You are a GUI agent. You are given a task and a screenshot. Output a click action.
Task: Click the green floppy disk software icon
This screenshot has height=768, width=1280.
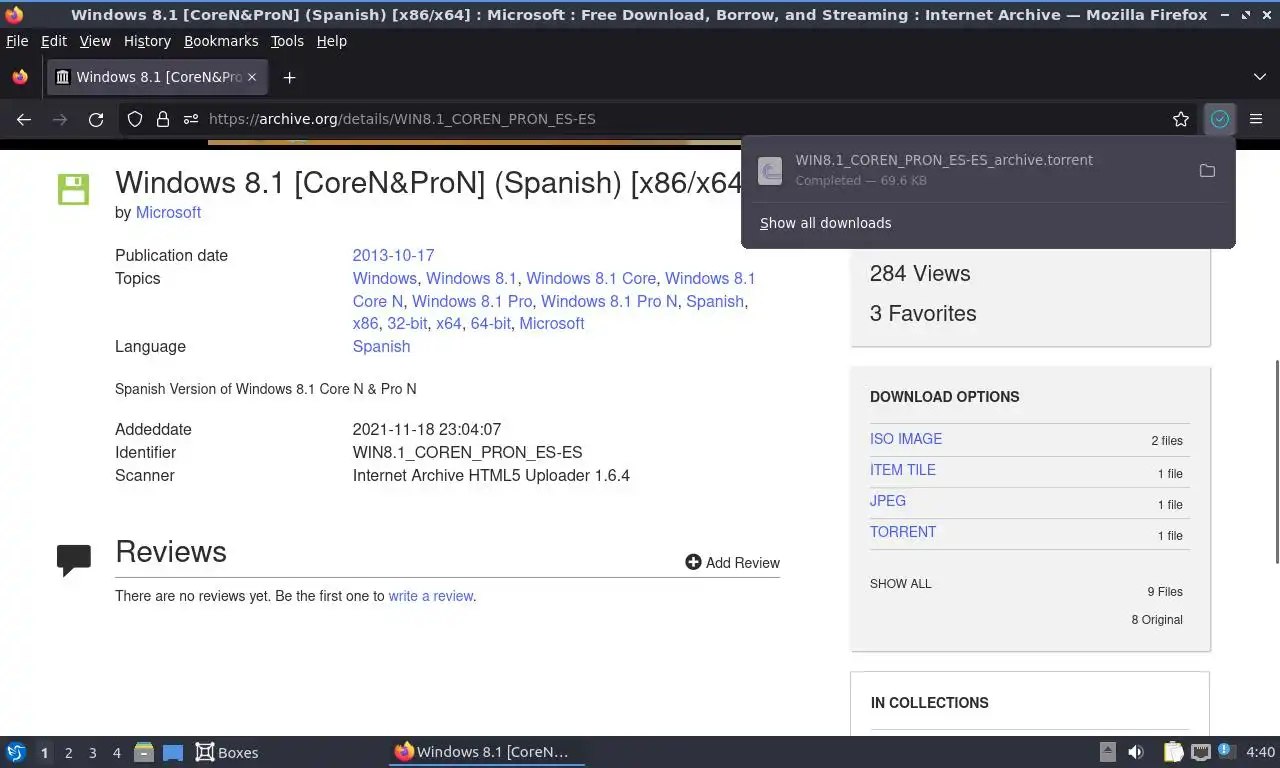[x=73, y=189]
